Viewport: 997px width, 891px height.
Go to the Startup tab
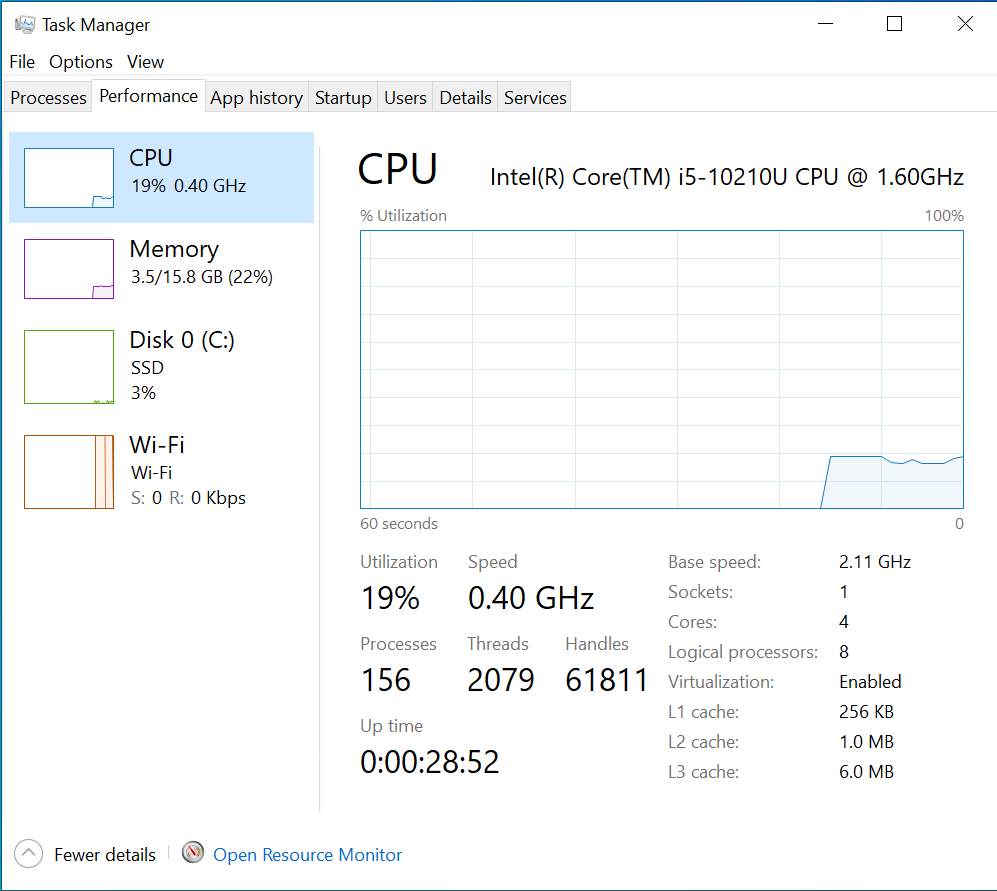(x=343, y=98)
